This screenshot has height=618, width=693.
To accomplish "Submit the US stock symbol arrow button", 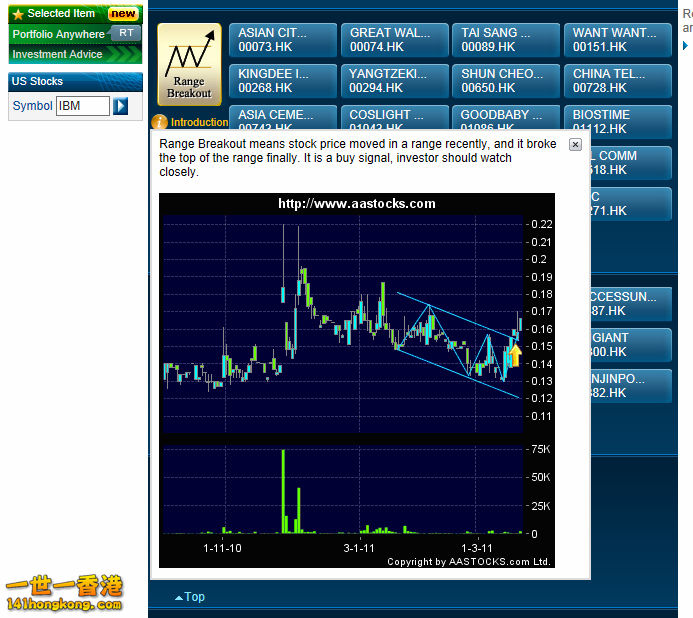I will (121, 106).
